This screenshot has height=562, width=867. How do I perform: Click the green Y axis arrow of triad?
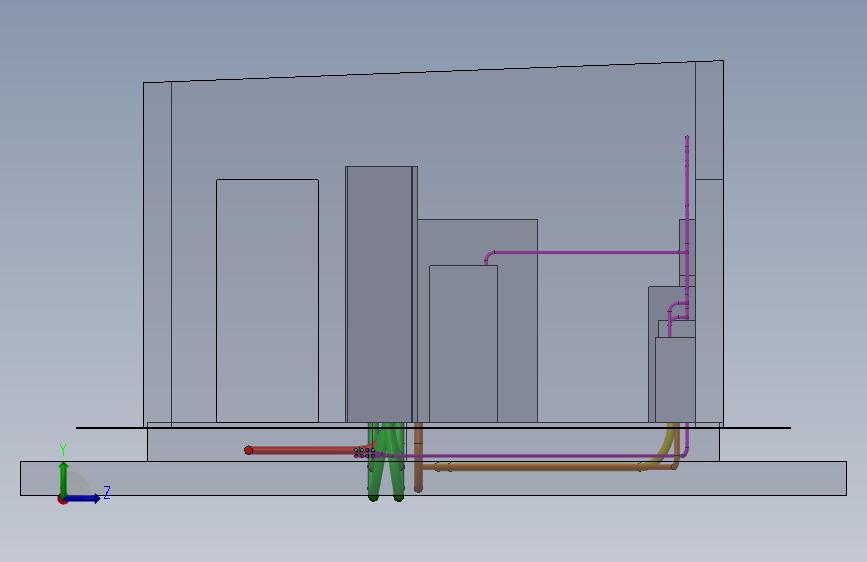[64, 480]
